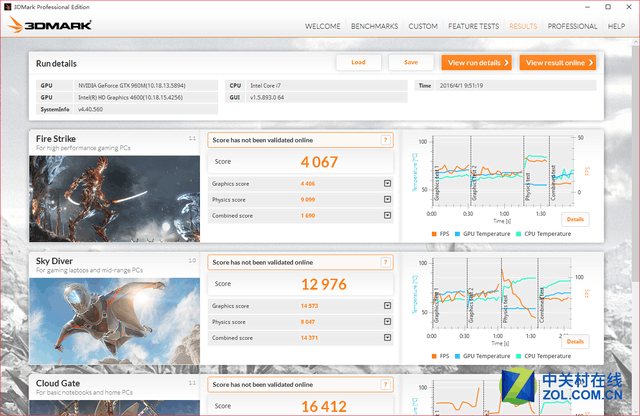Click the Sky Diver title heading
640x416 pixels.
54,261
